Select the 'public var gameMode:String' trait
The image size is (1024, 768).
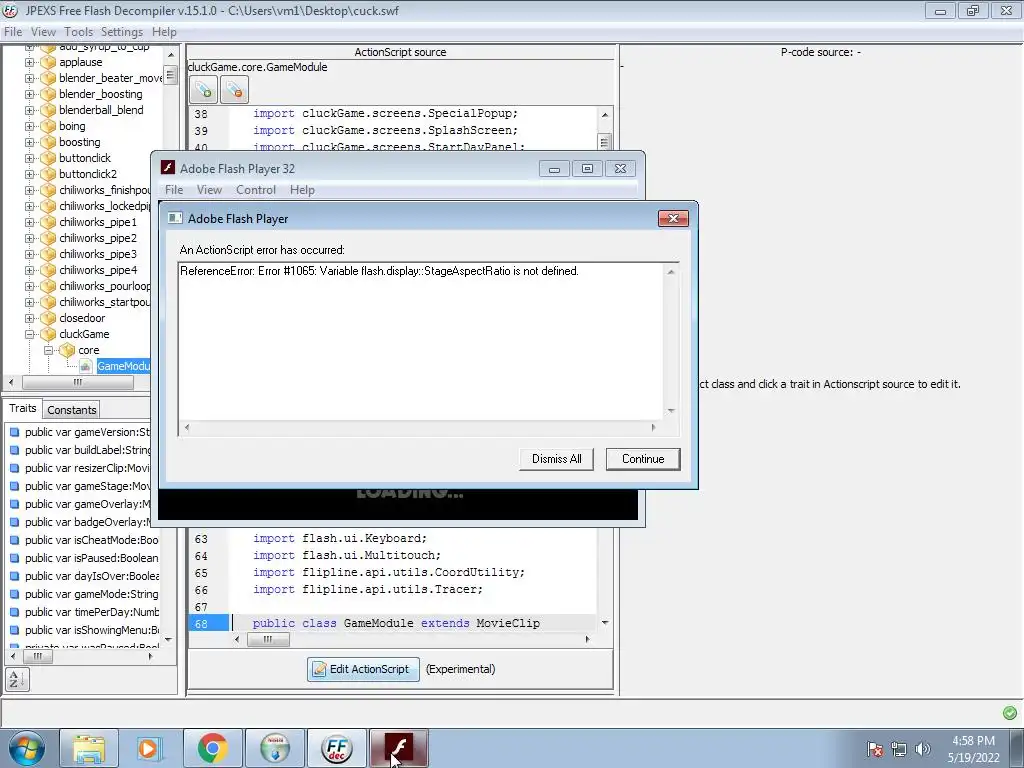tap(91, 594)
